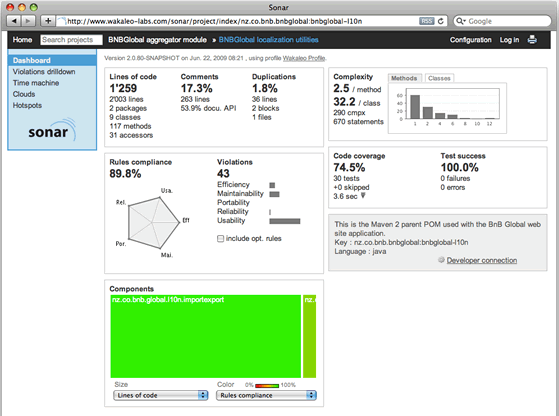Screen dimensions: 559x416
Task: Click the complexity value 32.2 / class
Action: (357, 102)
